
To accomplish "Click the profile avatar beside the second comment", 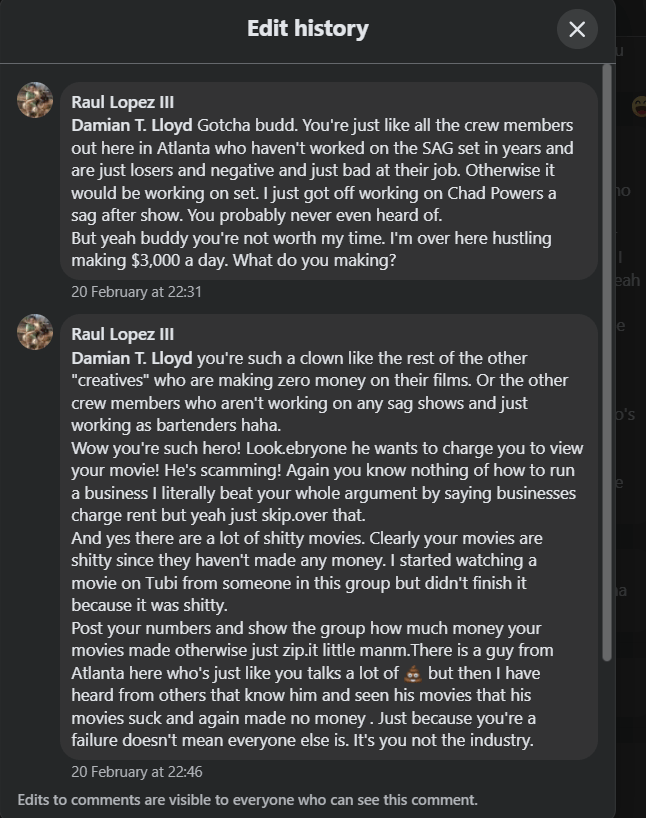I will point(35,331).
